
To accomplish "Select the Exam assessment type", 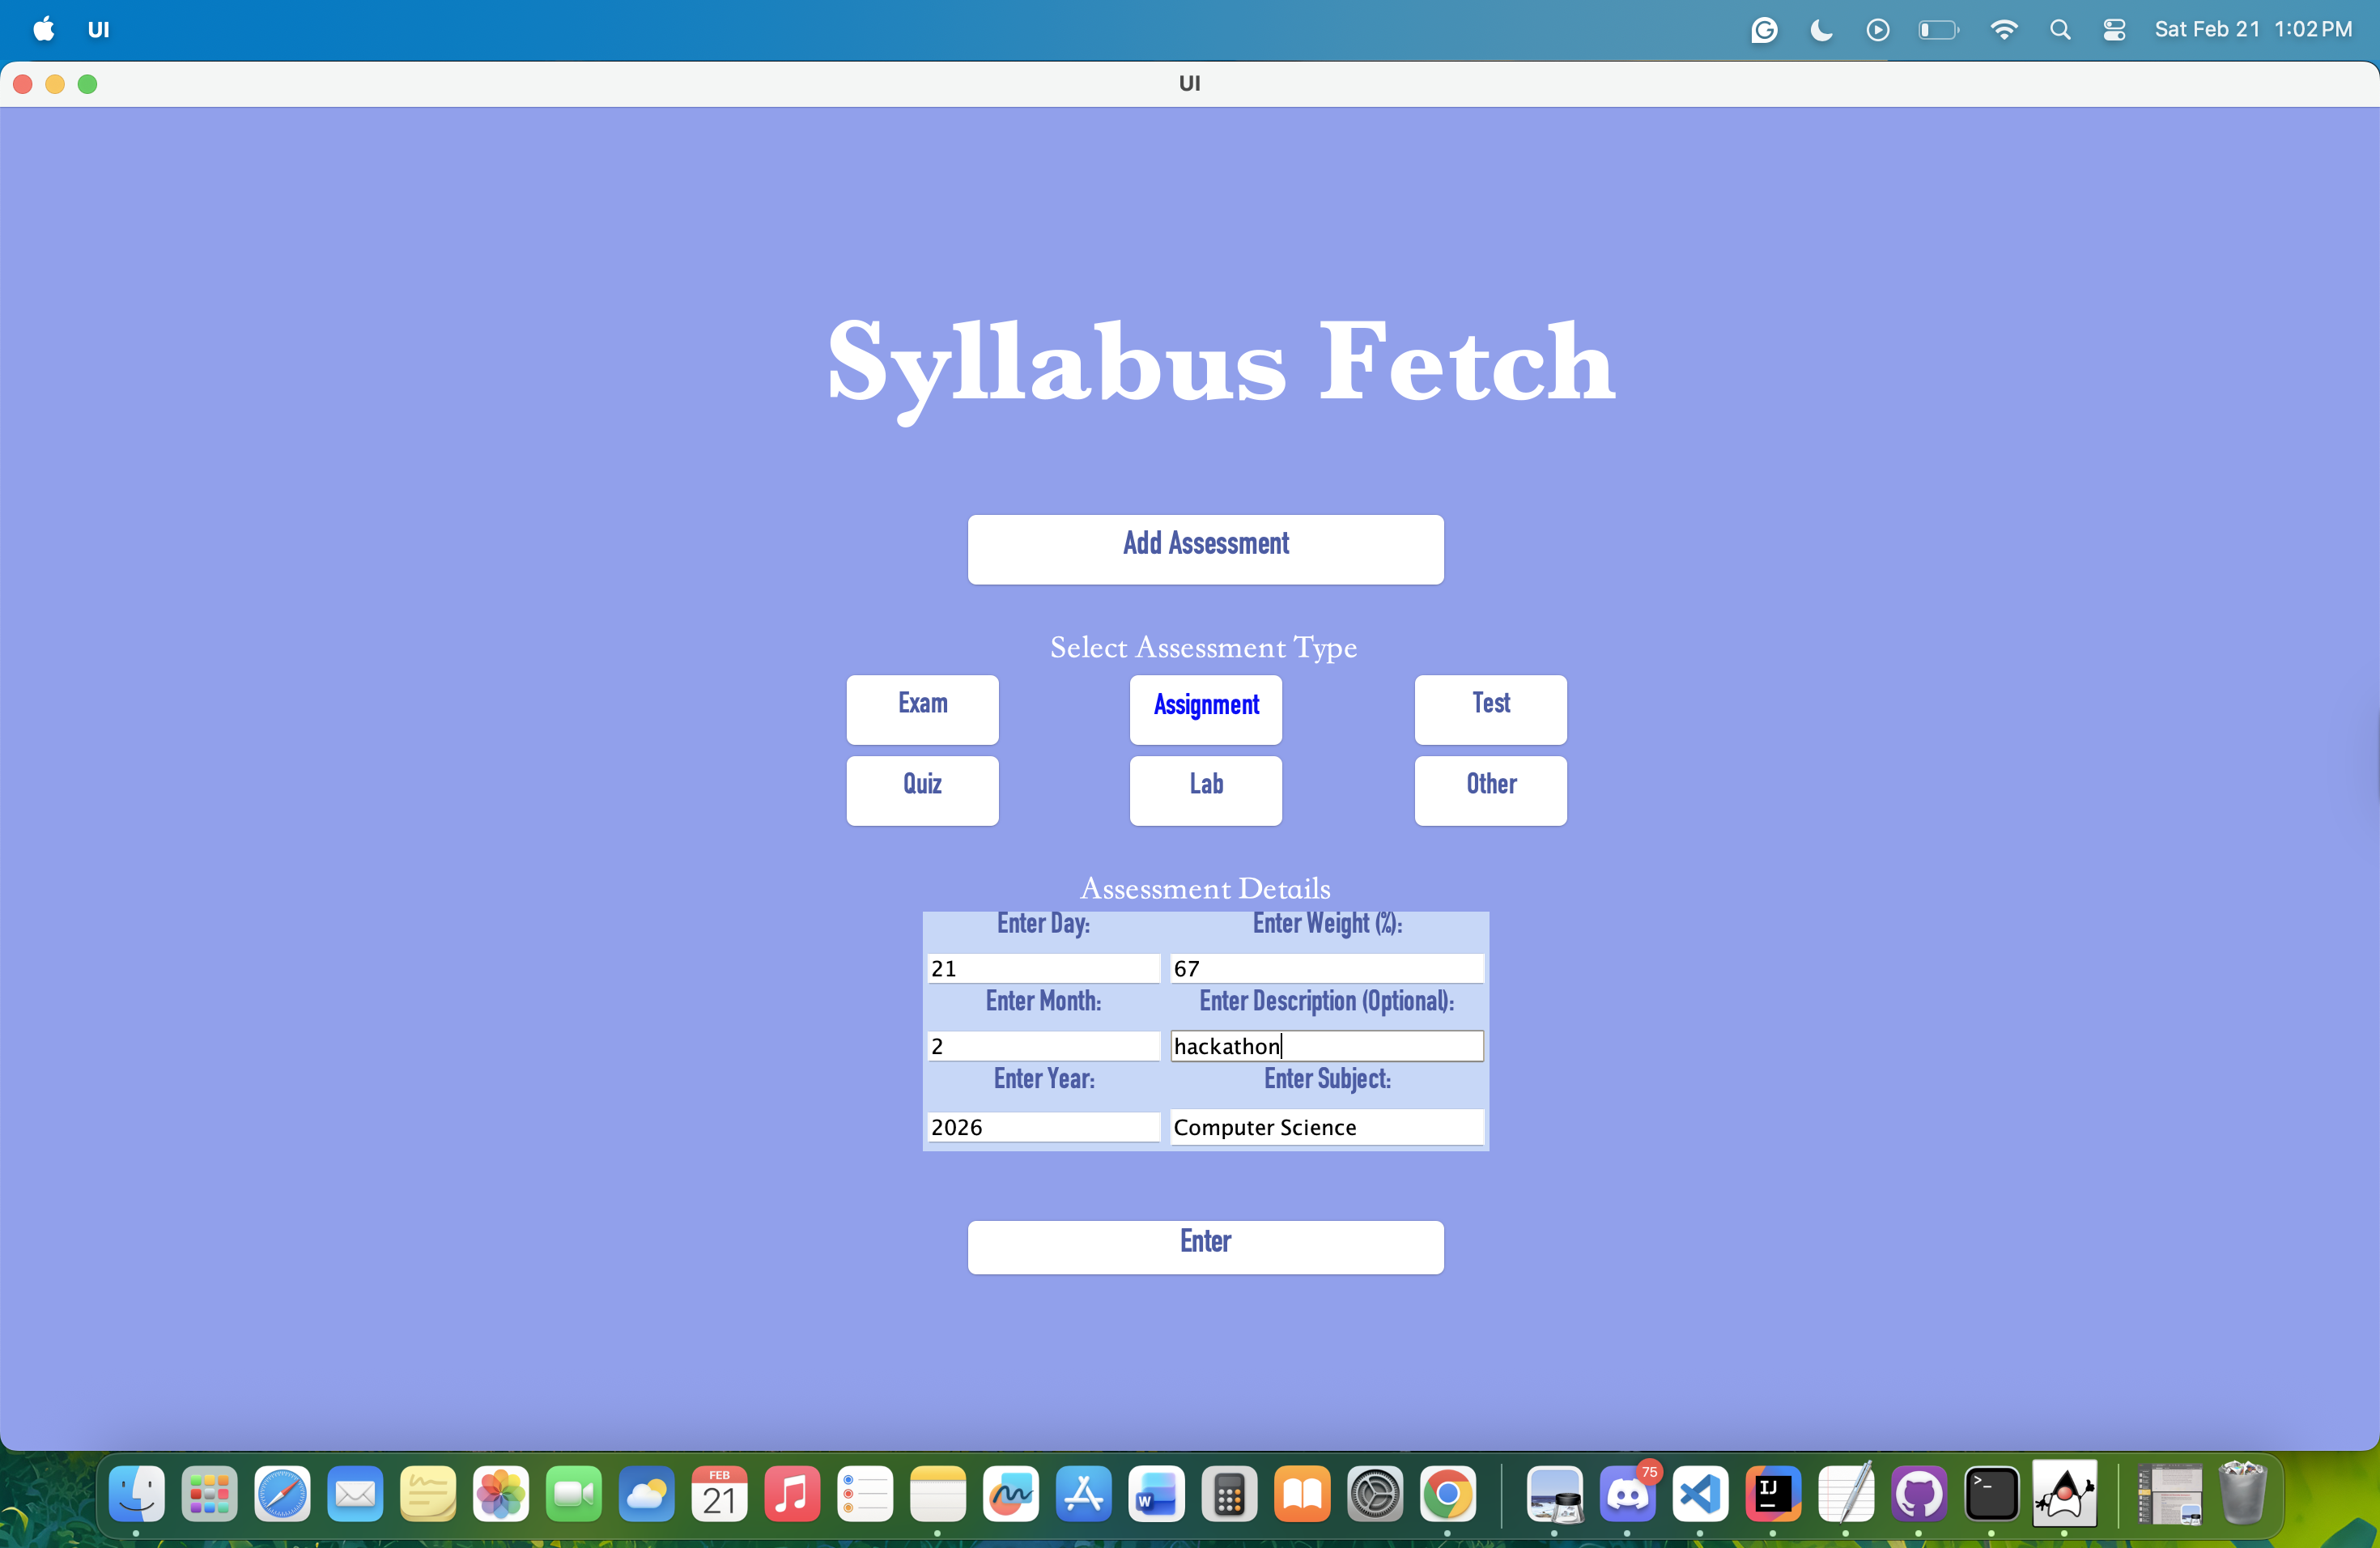I will (922, 709).
